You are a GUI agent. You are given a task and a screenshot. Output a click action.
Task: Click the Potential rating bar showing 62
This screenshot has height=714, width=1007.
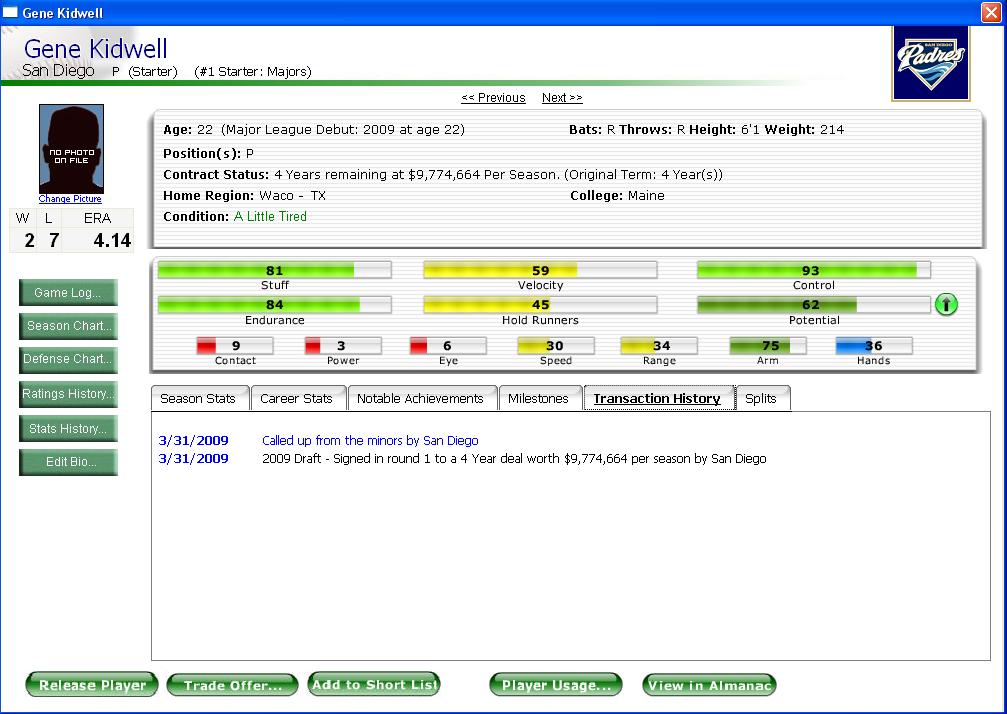pyautogui.click(x=814, y=304)
